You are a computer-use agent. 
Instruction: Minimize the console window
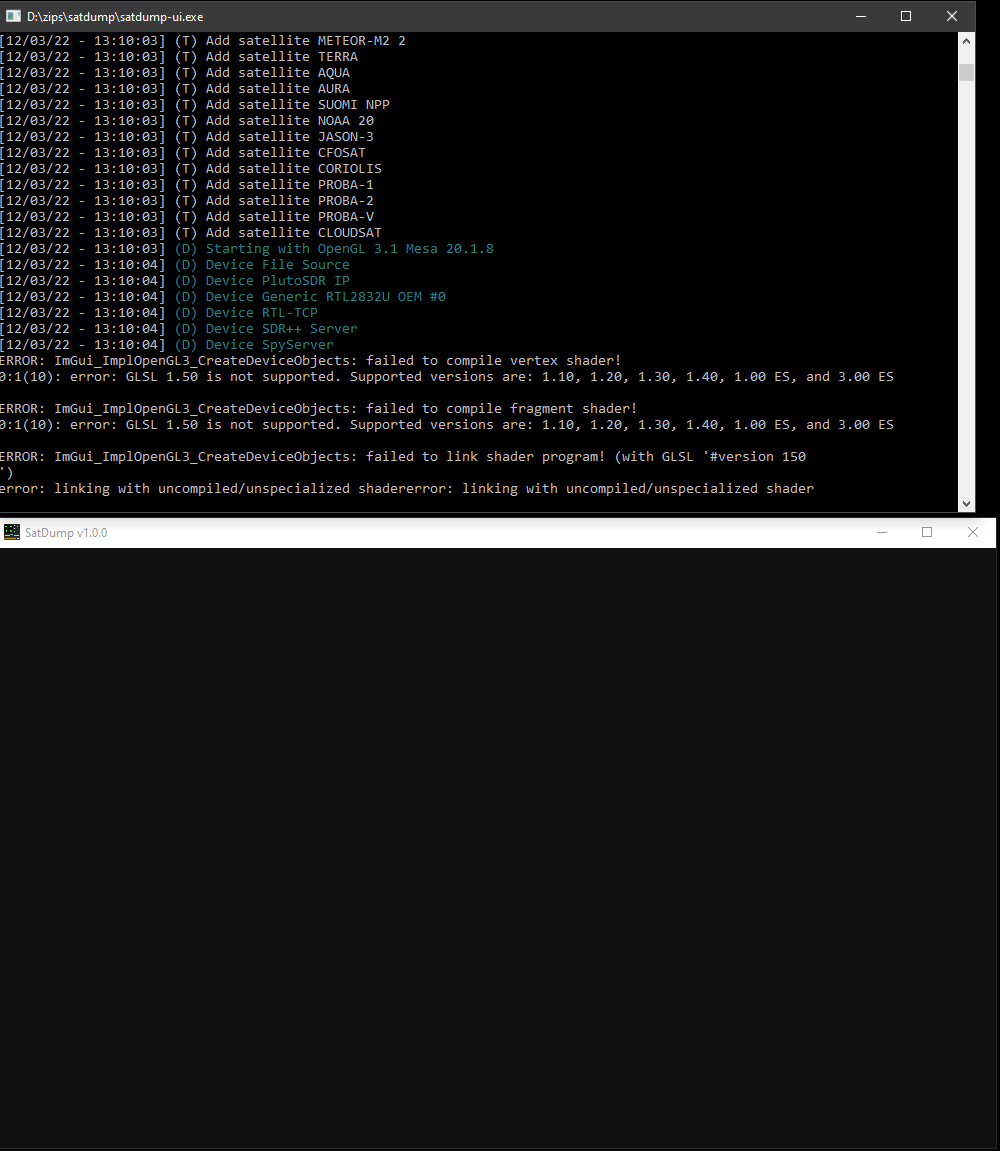click(861, 16)
